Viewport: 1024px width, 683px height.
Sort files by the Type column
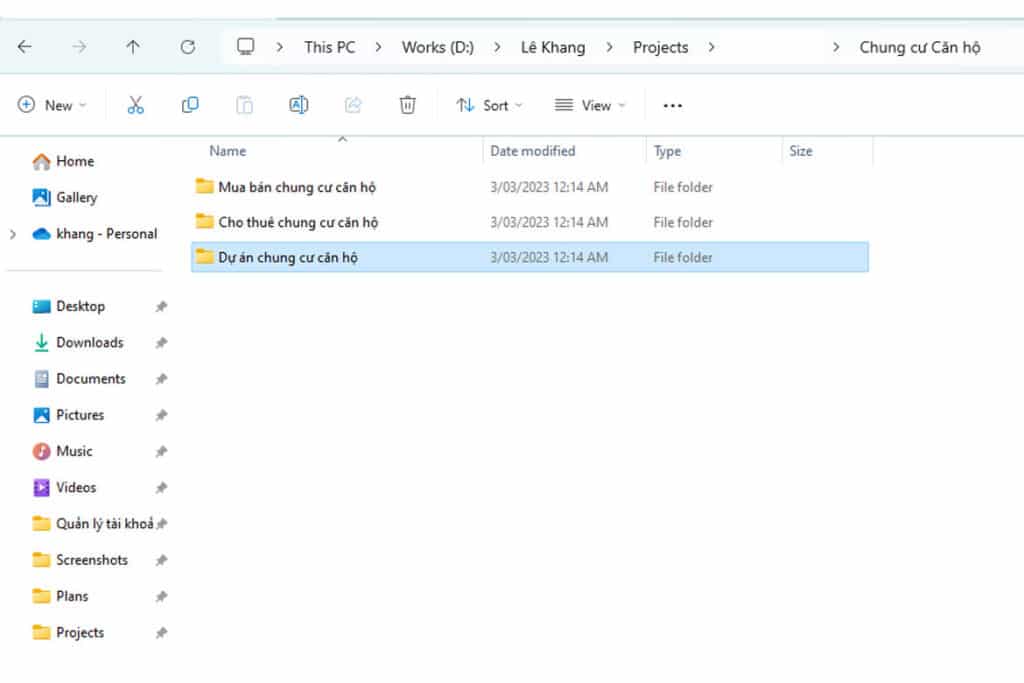pyautogui.click(x=667, y=151)
